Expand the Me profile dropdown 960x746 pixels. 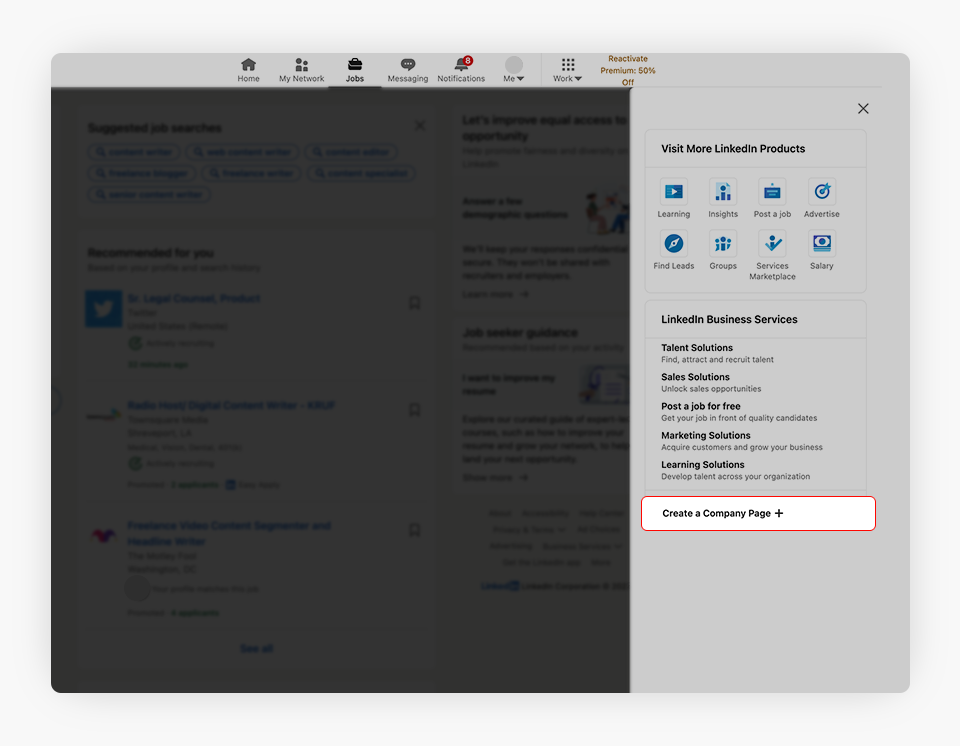click(514, 70)
